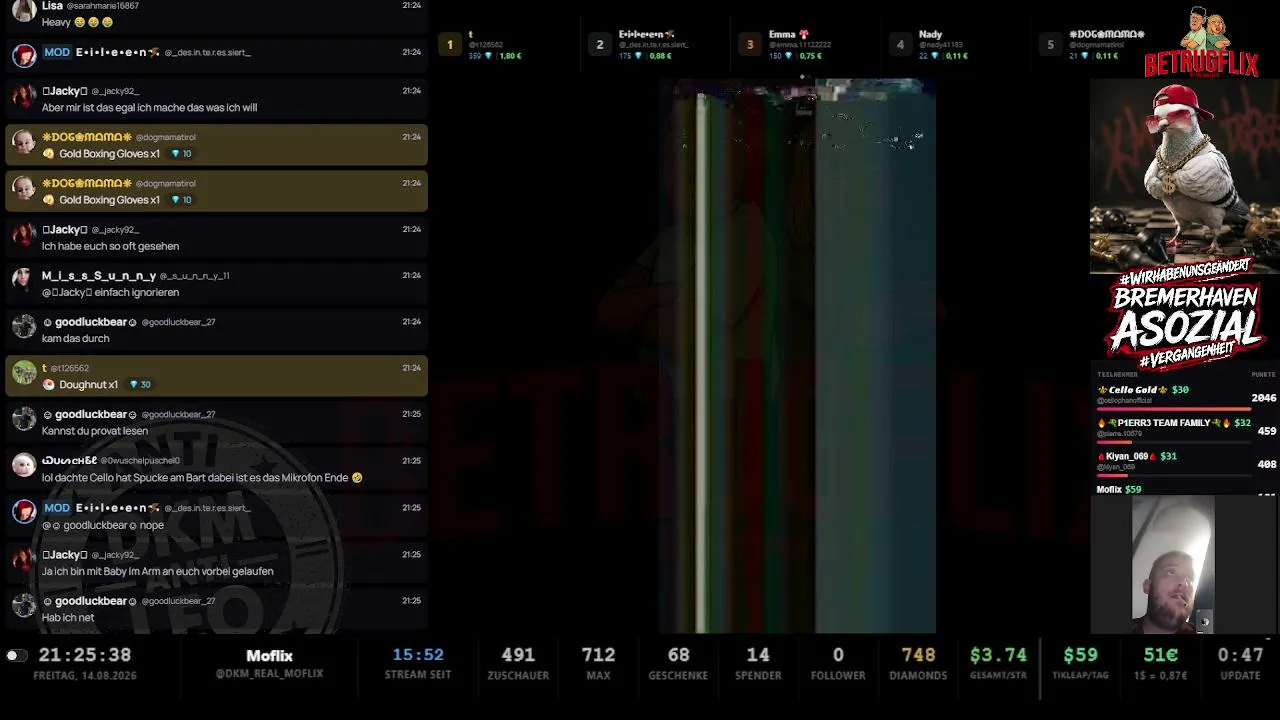This screenshot has height=720, width=1280.
Task: Click the message 'Hab ich net'
Action: [x=68, y=617]
